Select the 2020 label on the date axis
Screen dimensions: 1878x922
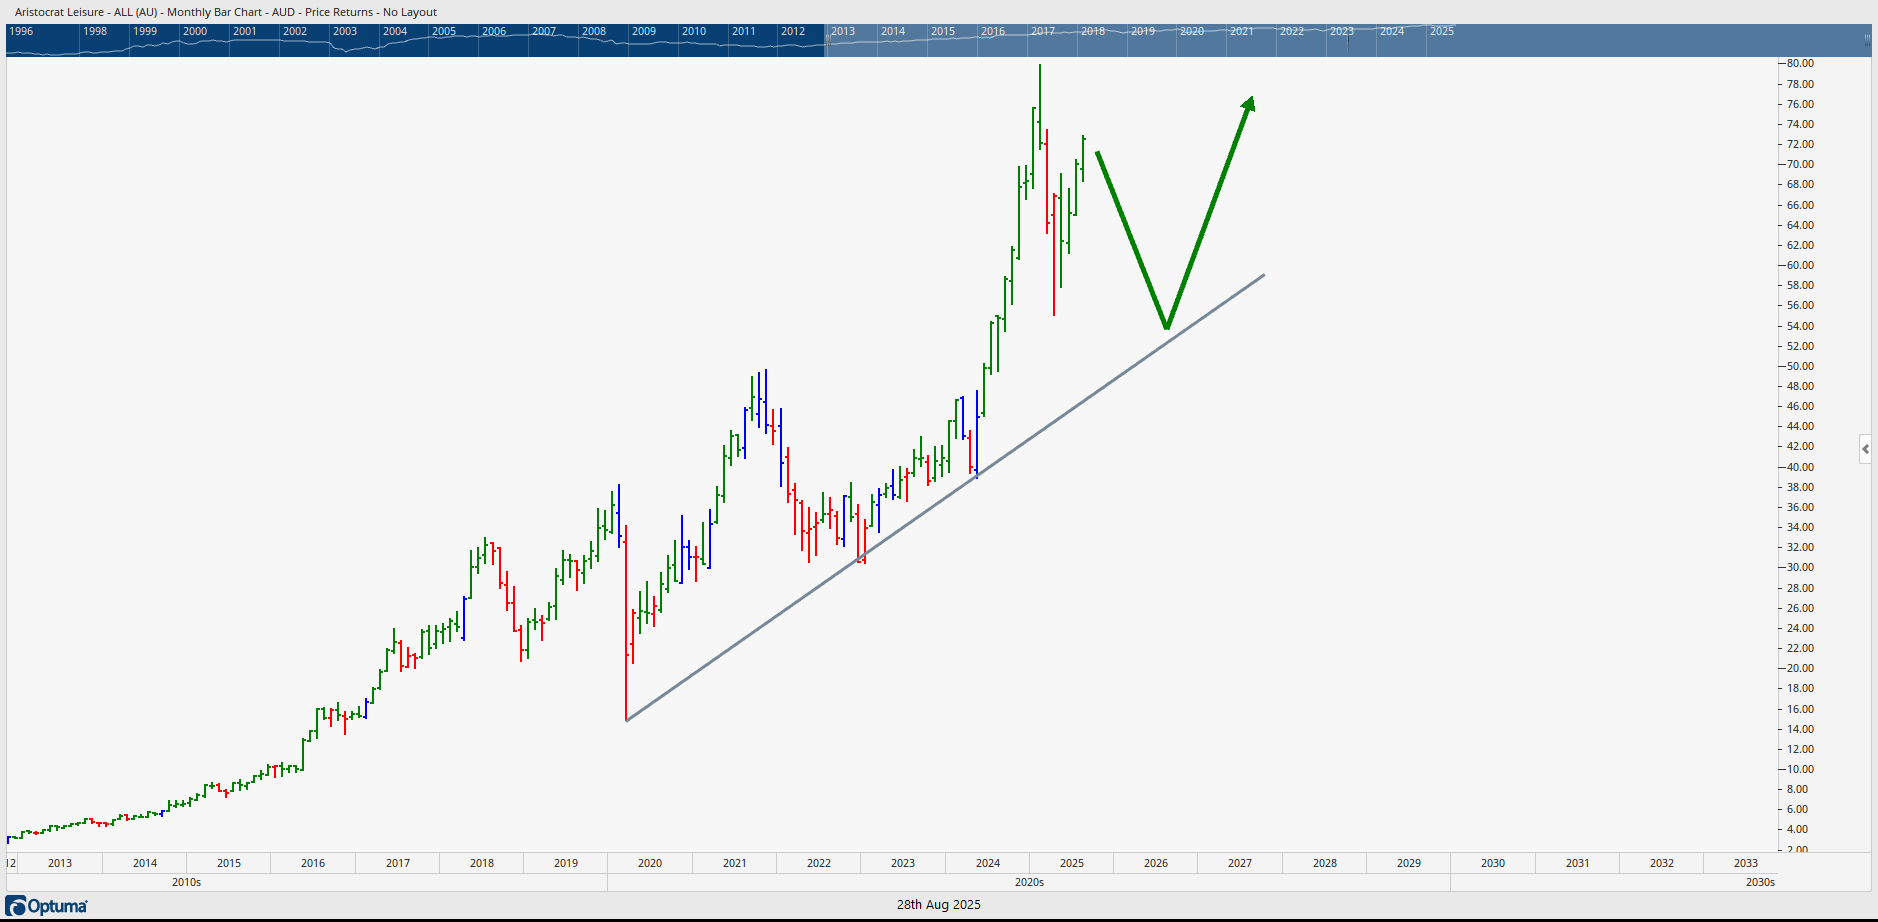tap(650, 863)
